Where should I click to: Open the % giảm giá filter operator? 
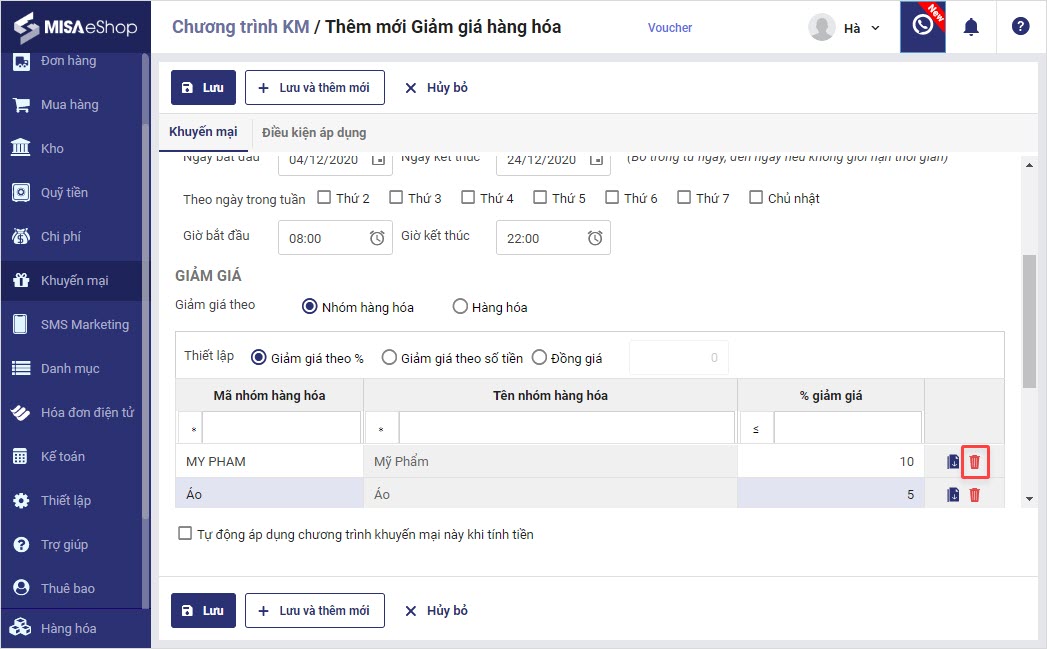pyautogui.click(x=755, y=429)
